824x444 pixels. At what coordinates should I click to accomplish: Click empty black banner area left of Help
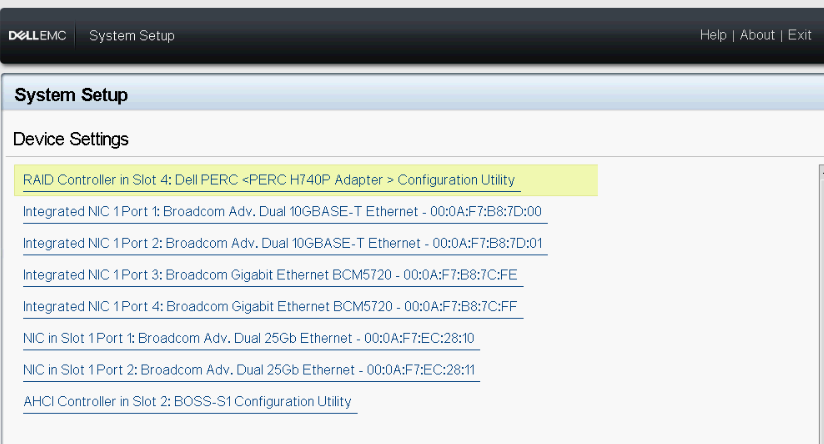tap(450, 35)
